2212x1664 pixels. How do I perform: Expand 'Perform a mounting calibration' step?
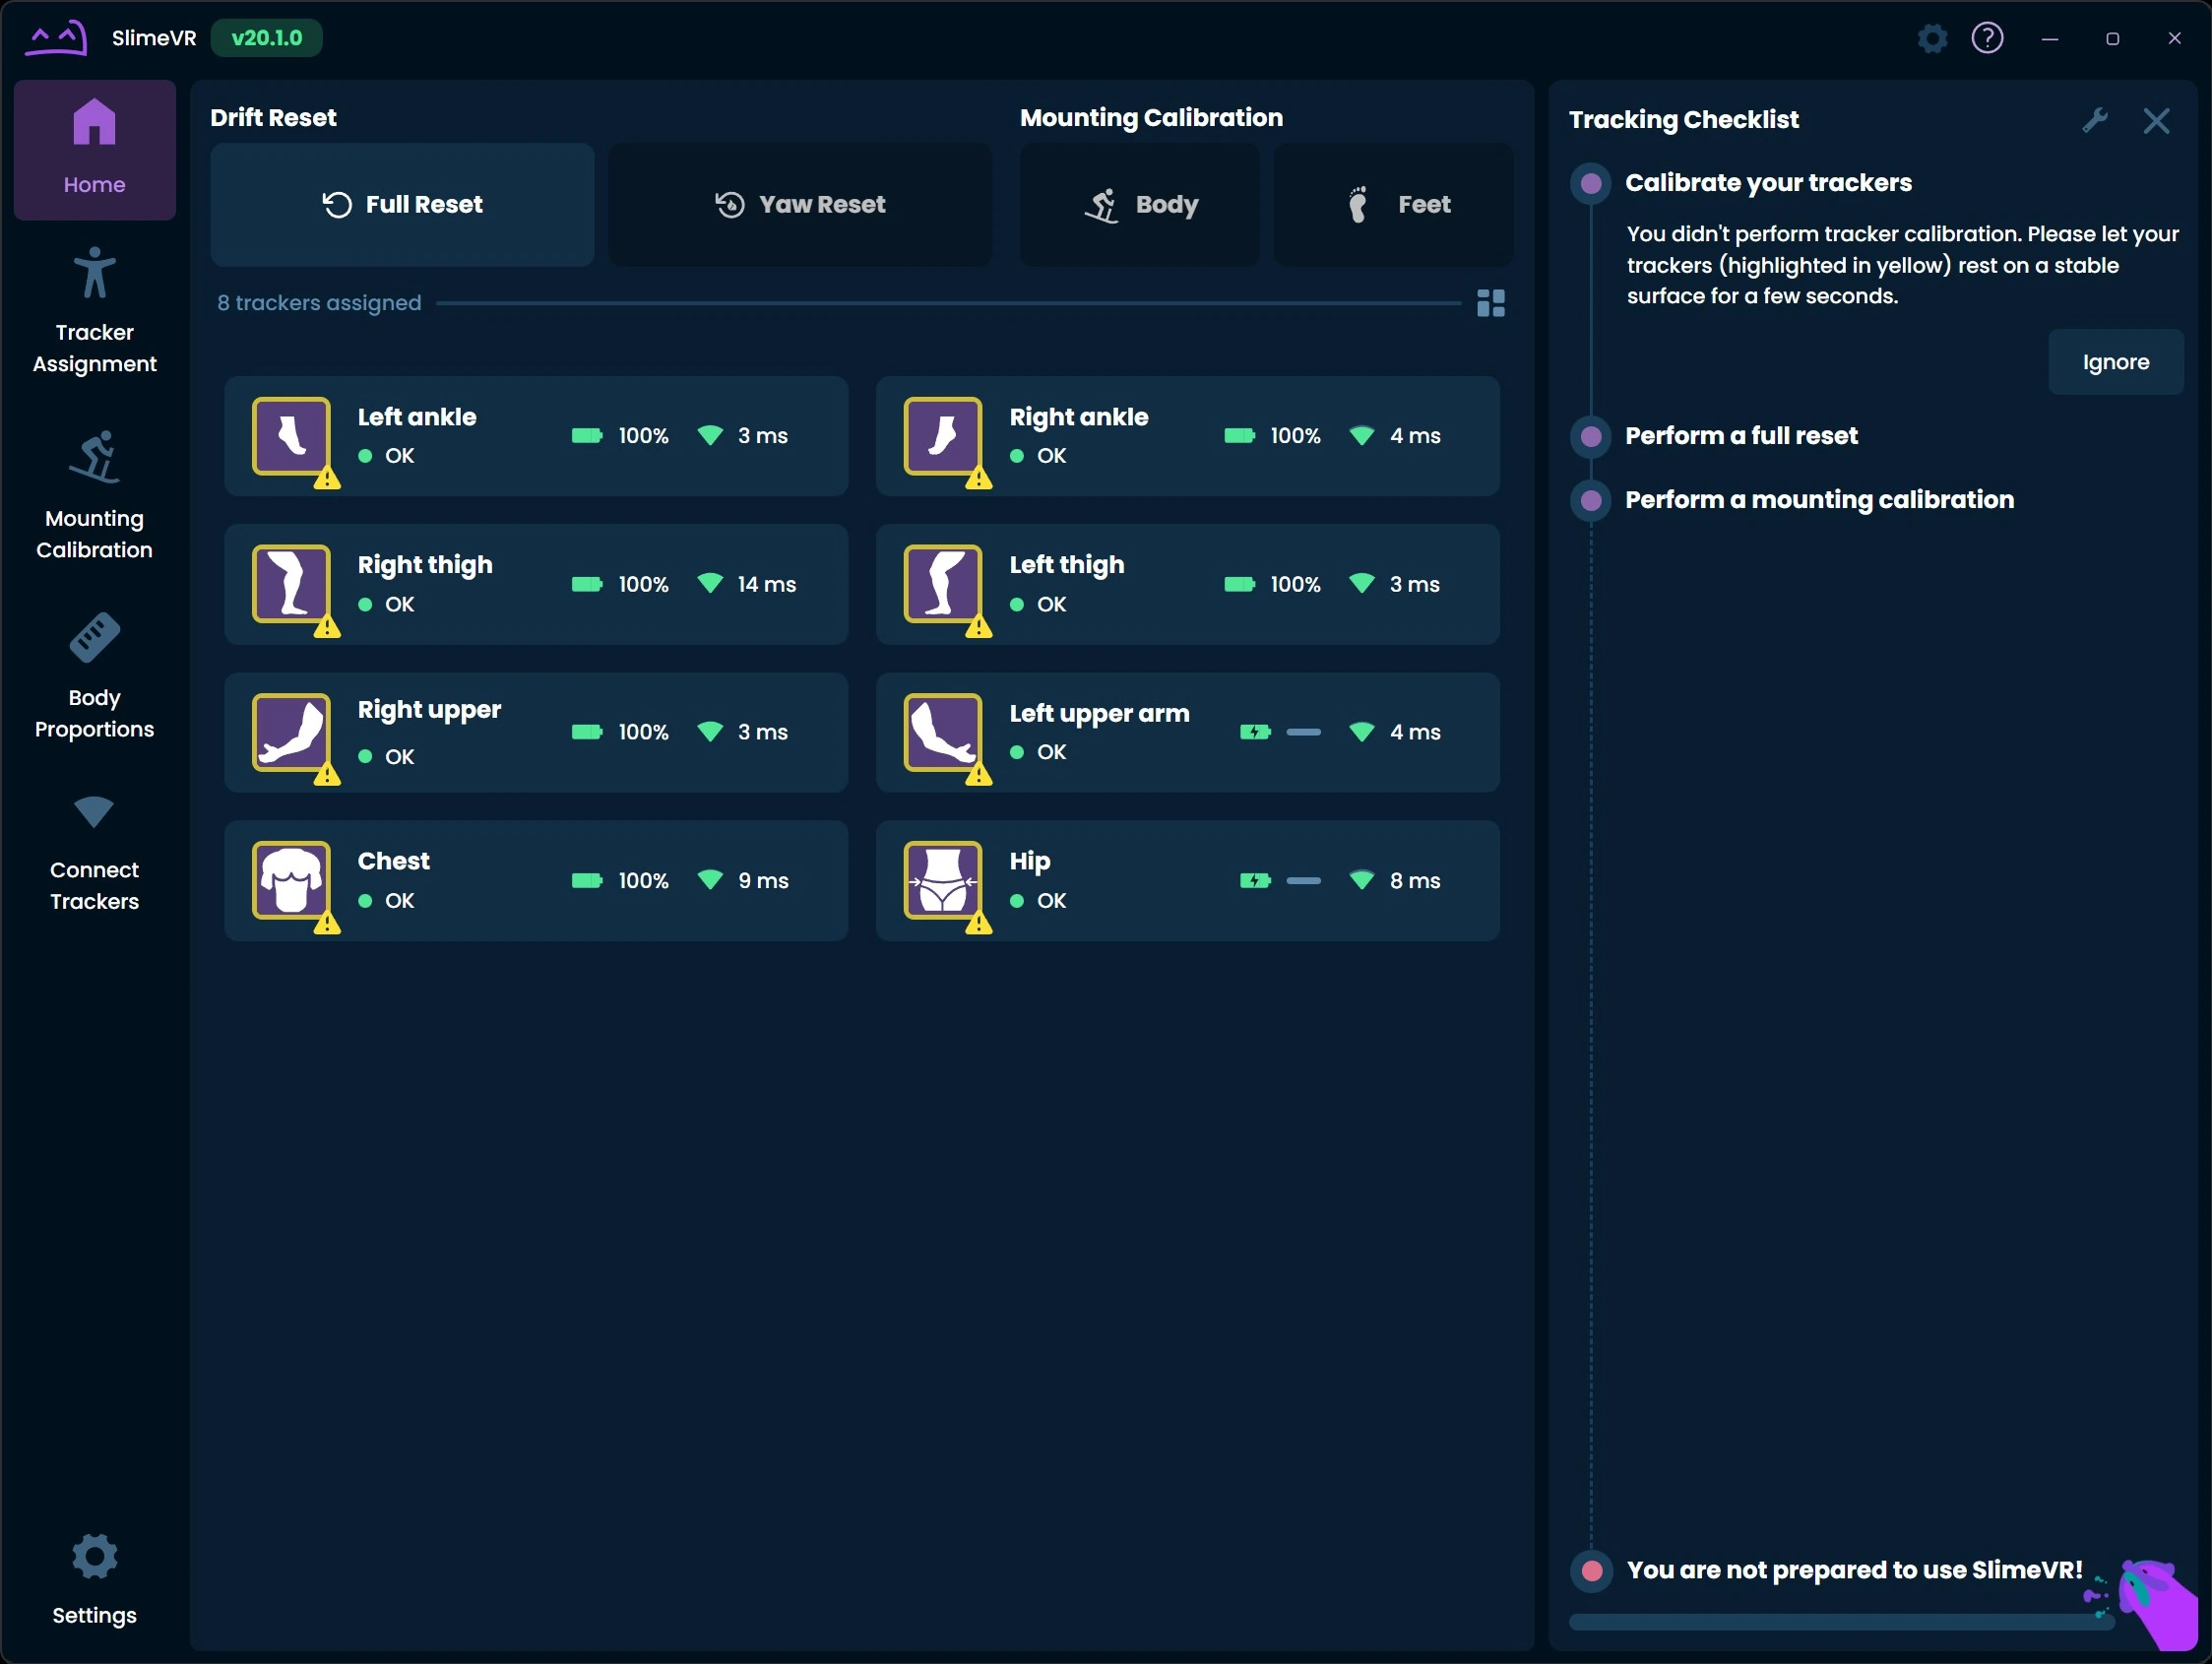[1819, 500]
